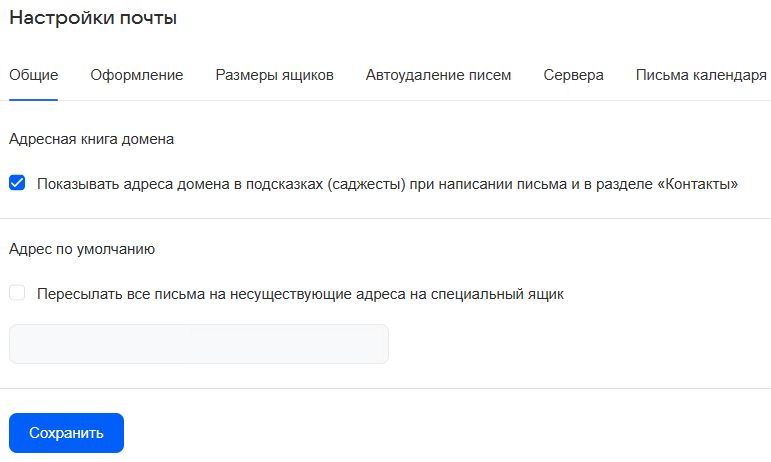Click the label text 'Показывать адреса домена в подсказках'
This screenshot has height=462, width=771.
pyautogui.click(x=180, y=184)
